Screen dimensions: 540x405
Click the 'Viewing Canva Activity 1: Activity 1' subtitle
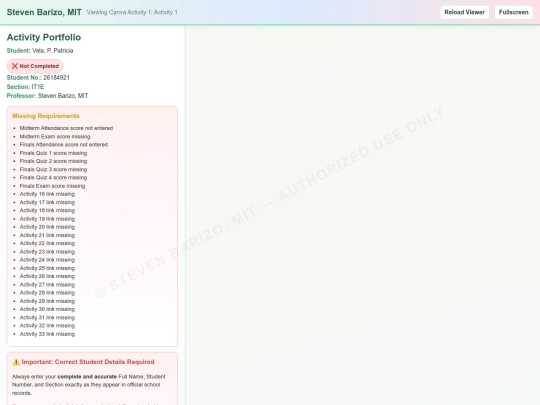tap(132, 12)
